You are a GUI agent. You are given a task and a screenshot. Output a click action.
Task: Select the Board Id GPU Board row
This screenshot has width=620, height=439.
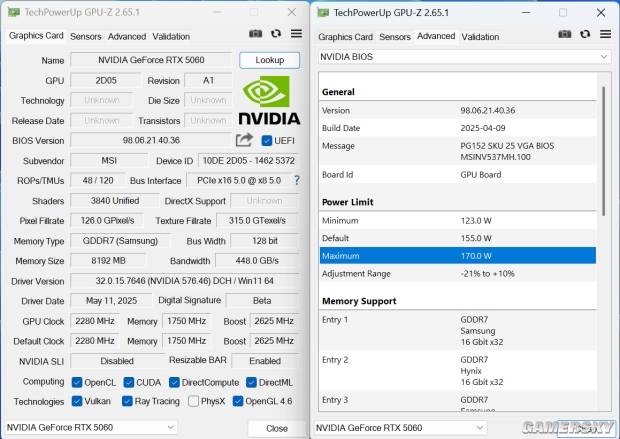point(458,174)
